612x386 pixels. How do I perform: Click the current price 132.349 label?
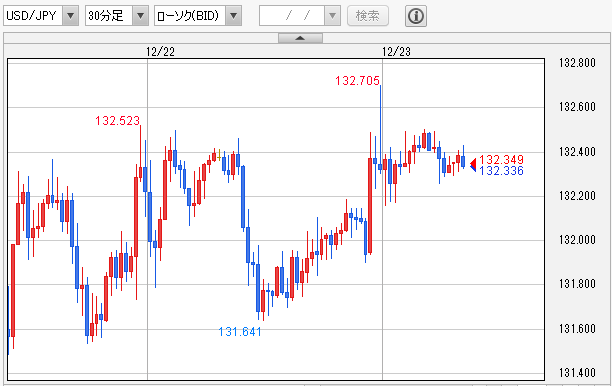502,159
